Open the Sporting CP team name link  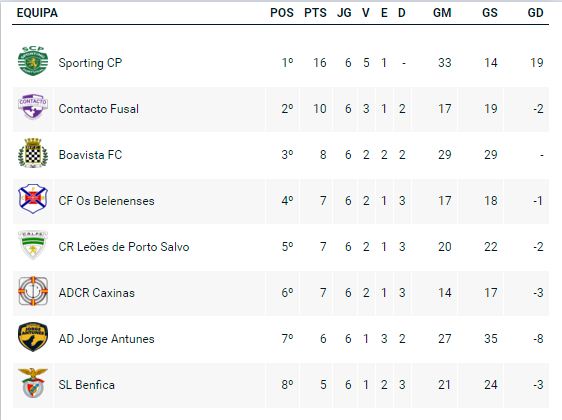point(90,63)
